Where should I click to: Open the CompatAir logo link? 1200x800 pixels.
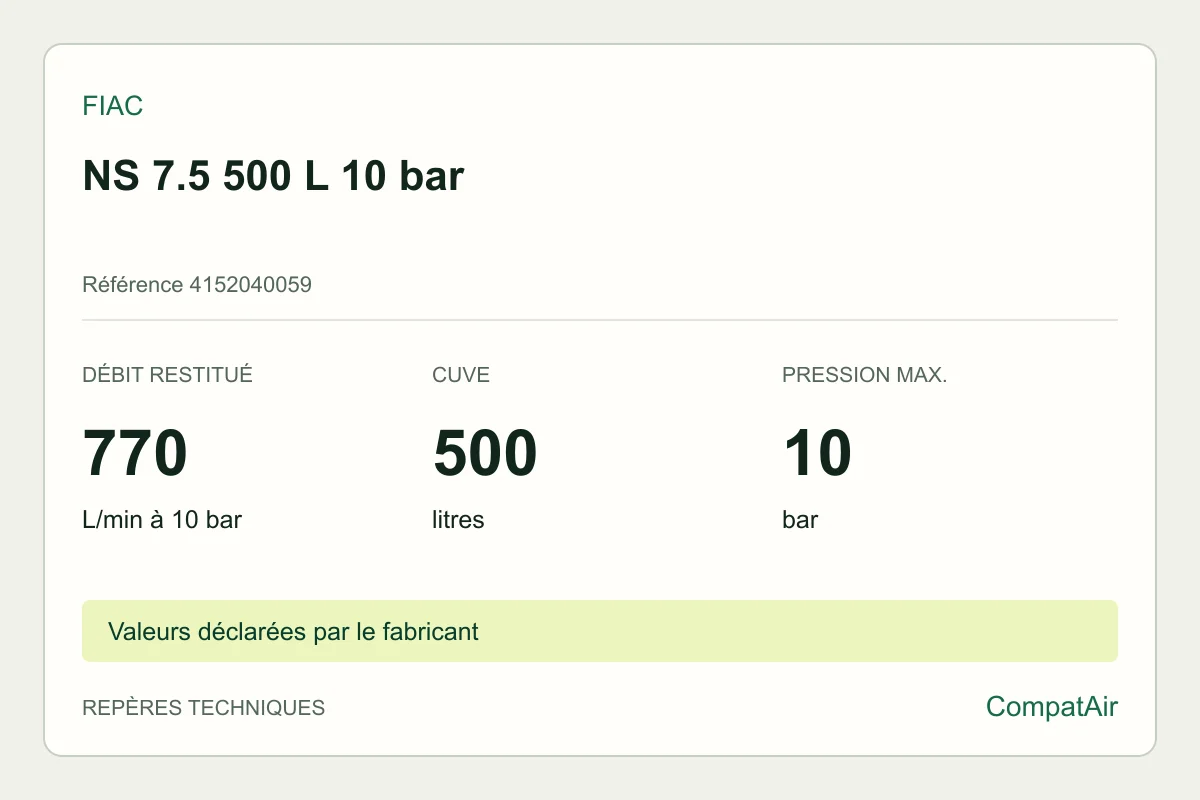click(1052, 707)
